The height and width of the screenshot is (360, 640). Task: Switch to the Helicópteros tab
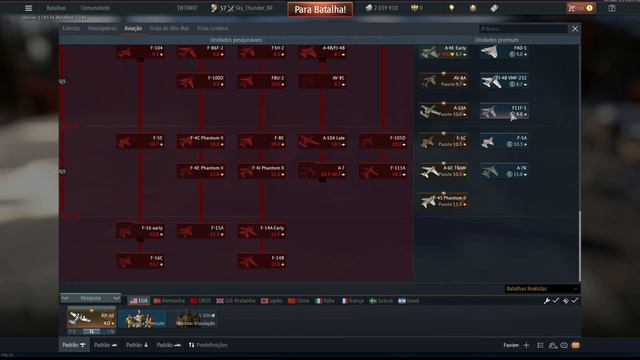point(102,28)
